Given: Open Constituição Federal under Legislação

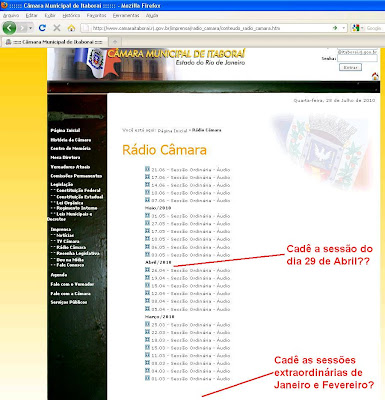Looking at the screenshot, I should [78, 190].
